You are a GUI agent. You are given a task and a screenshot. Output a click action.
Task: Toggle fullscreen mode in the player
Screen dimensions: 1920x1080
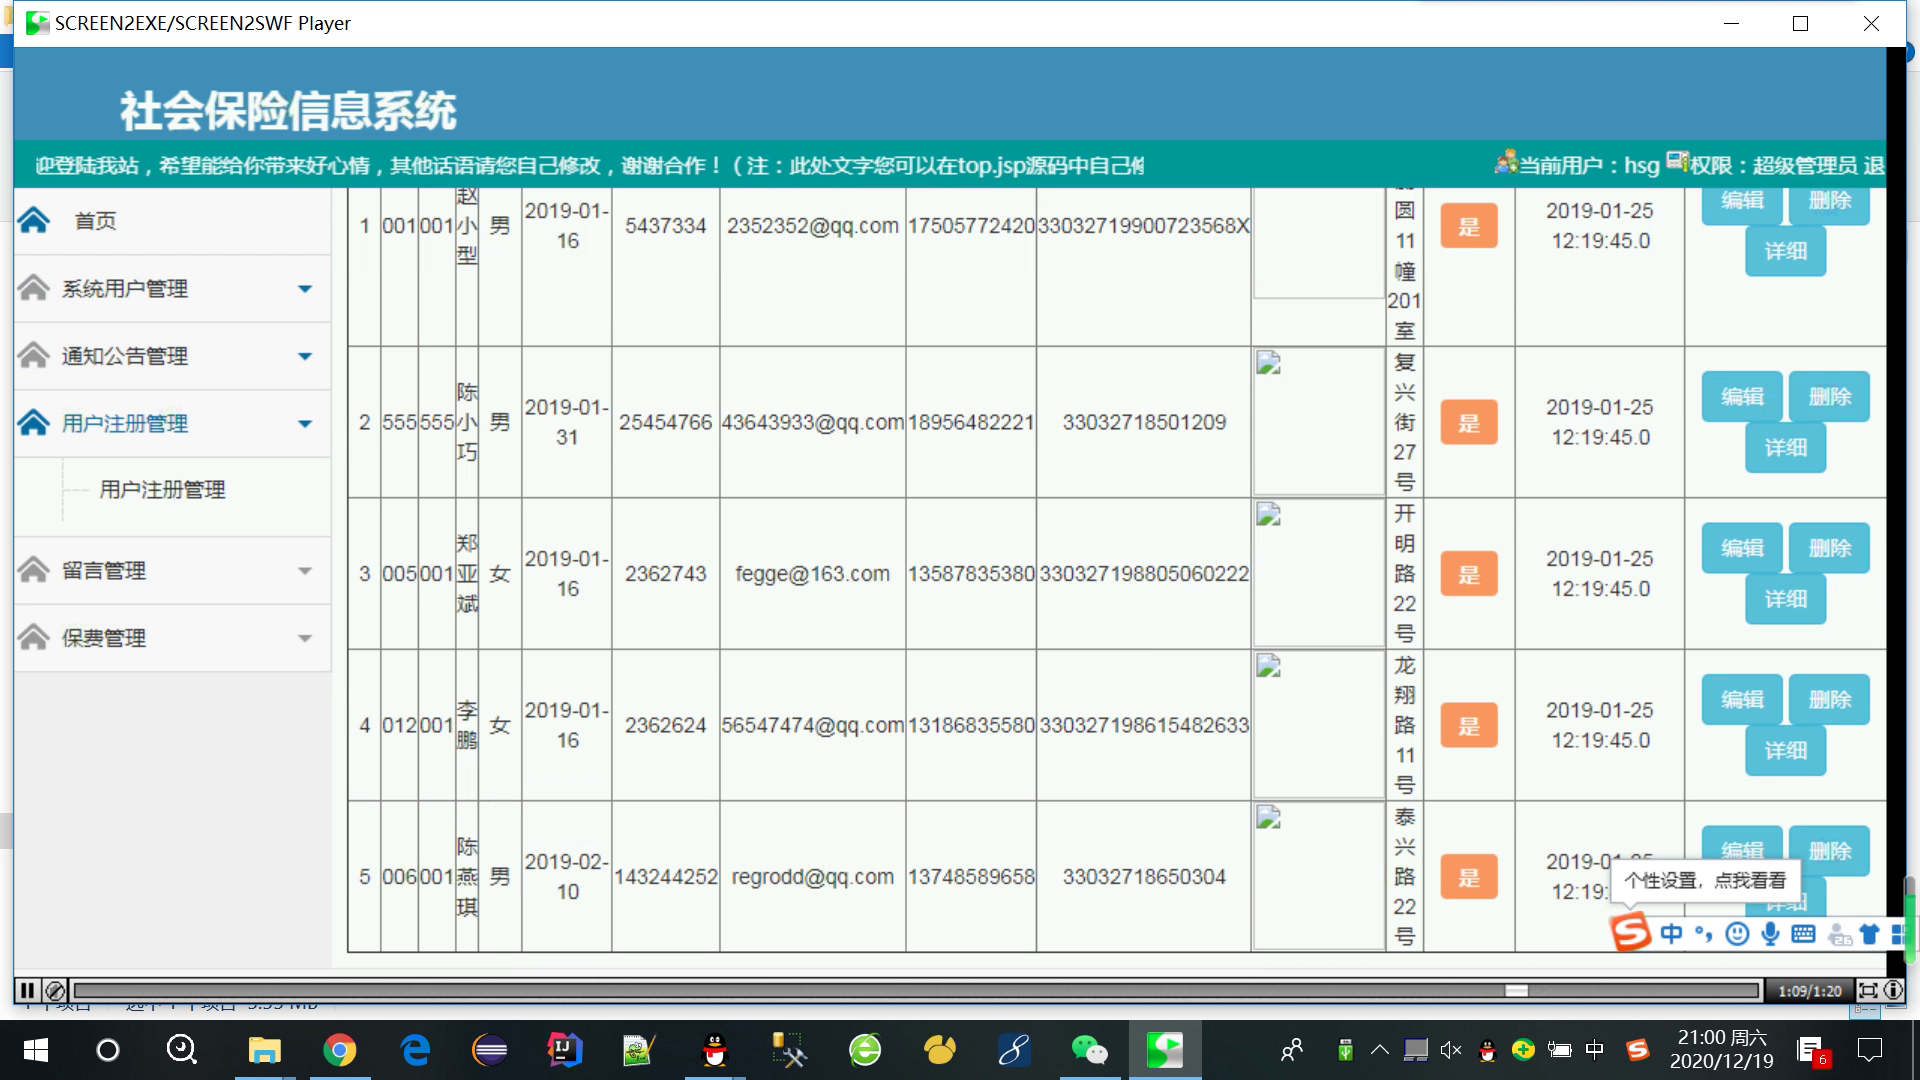pos(1867,990)
